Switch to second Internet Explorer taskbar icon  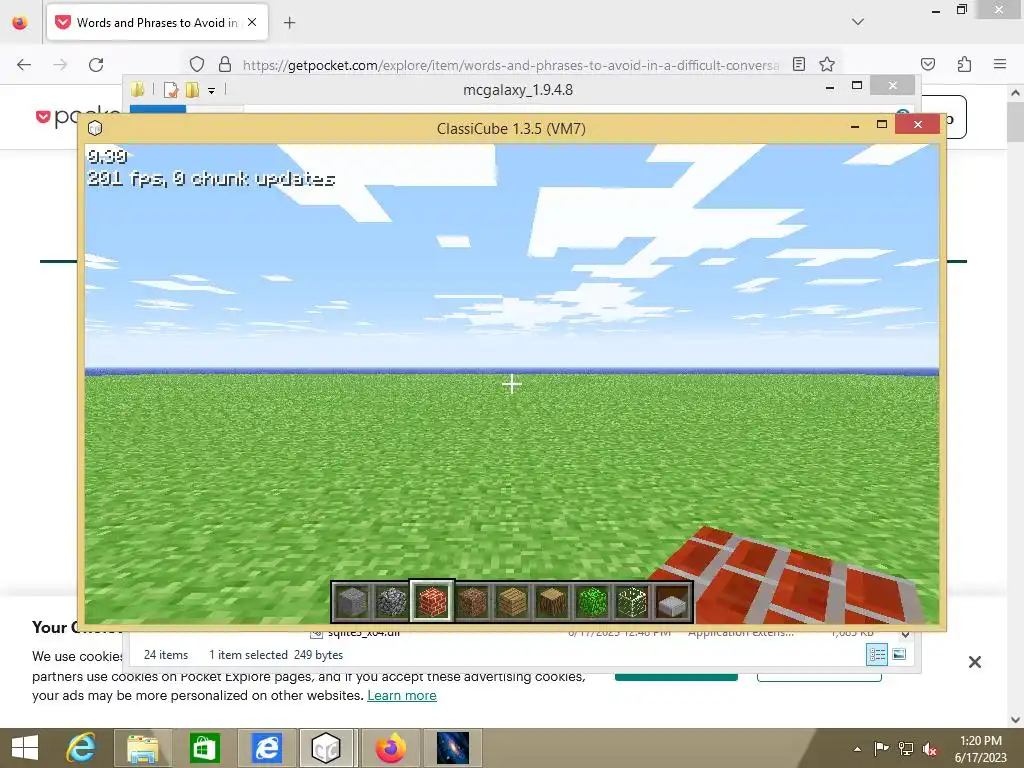click(x=266, y=748)
